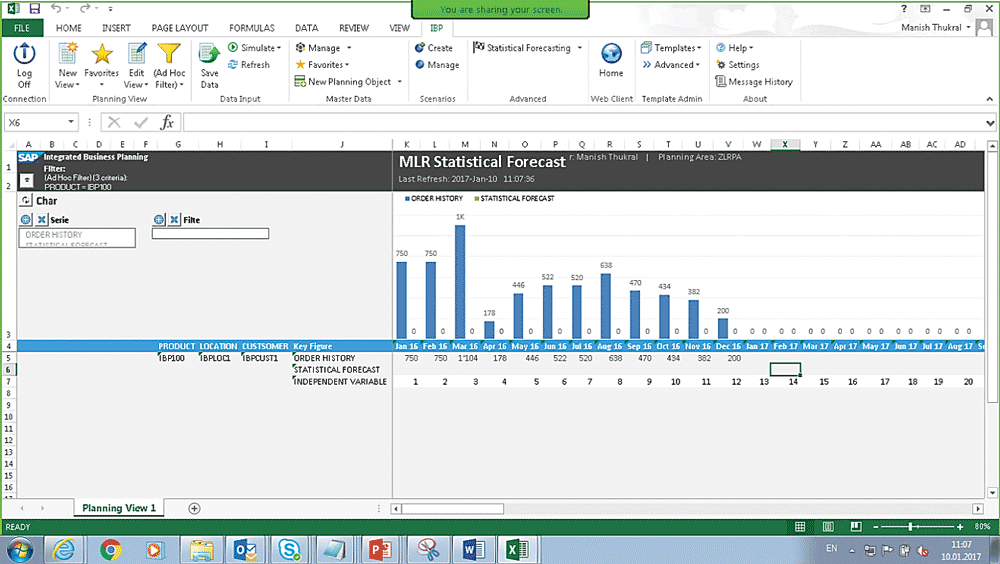Viewport: 1000px width, 564px height.
Task: Add a new sheet with plus button
Action: (x=195, y=508)
